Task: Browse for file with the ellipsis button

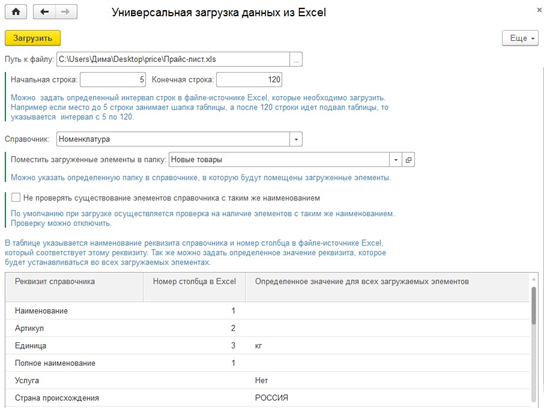Action: click(296, 59)
